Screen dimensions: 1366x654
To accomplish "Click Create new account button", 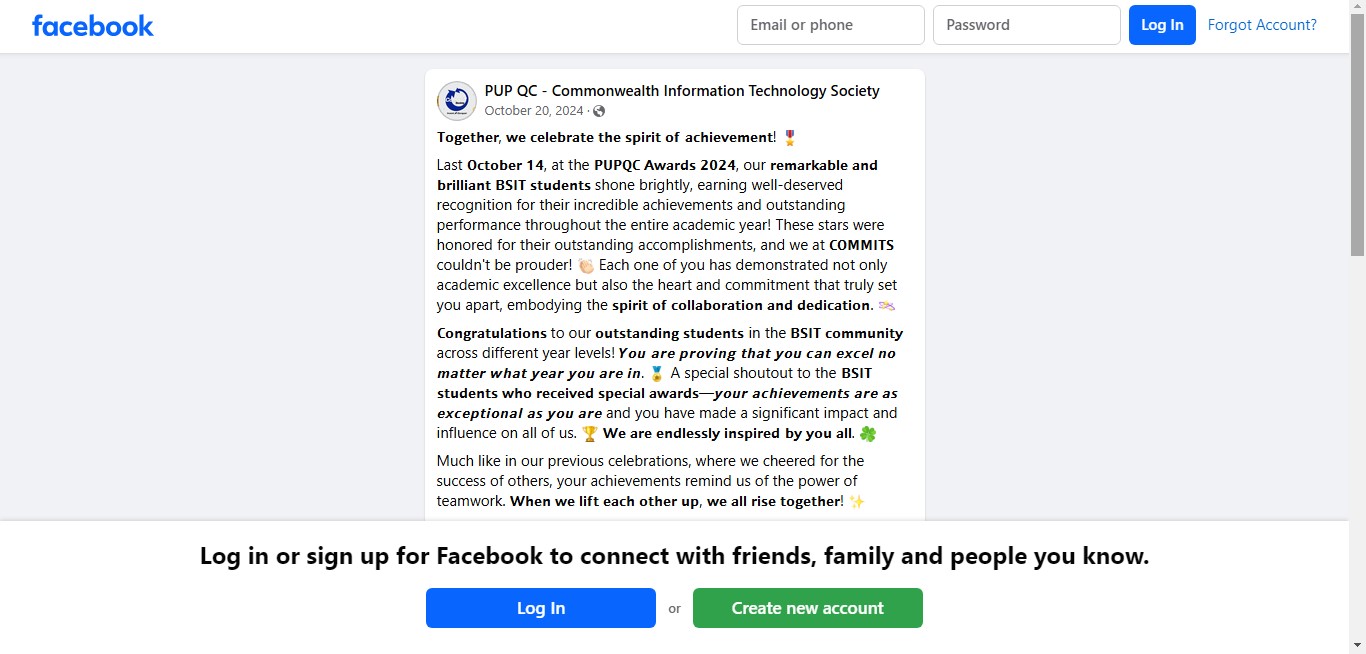I will coord(808,608).
